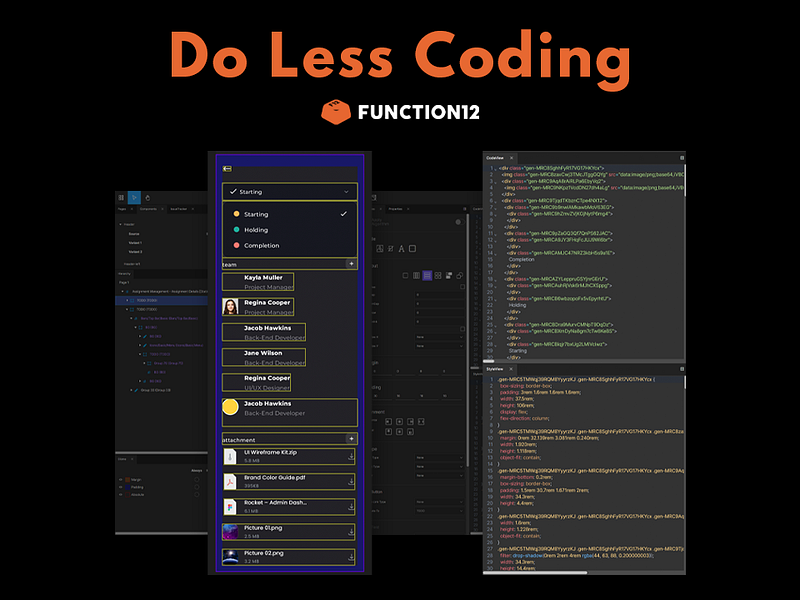Click the yellow status color dot next to Starting
Screen dimensions: 800x600
coord(236,213)
